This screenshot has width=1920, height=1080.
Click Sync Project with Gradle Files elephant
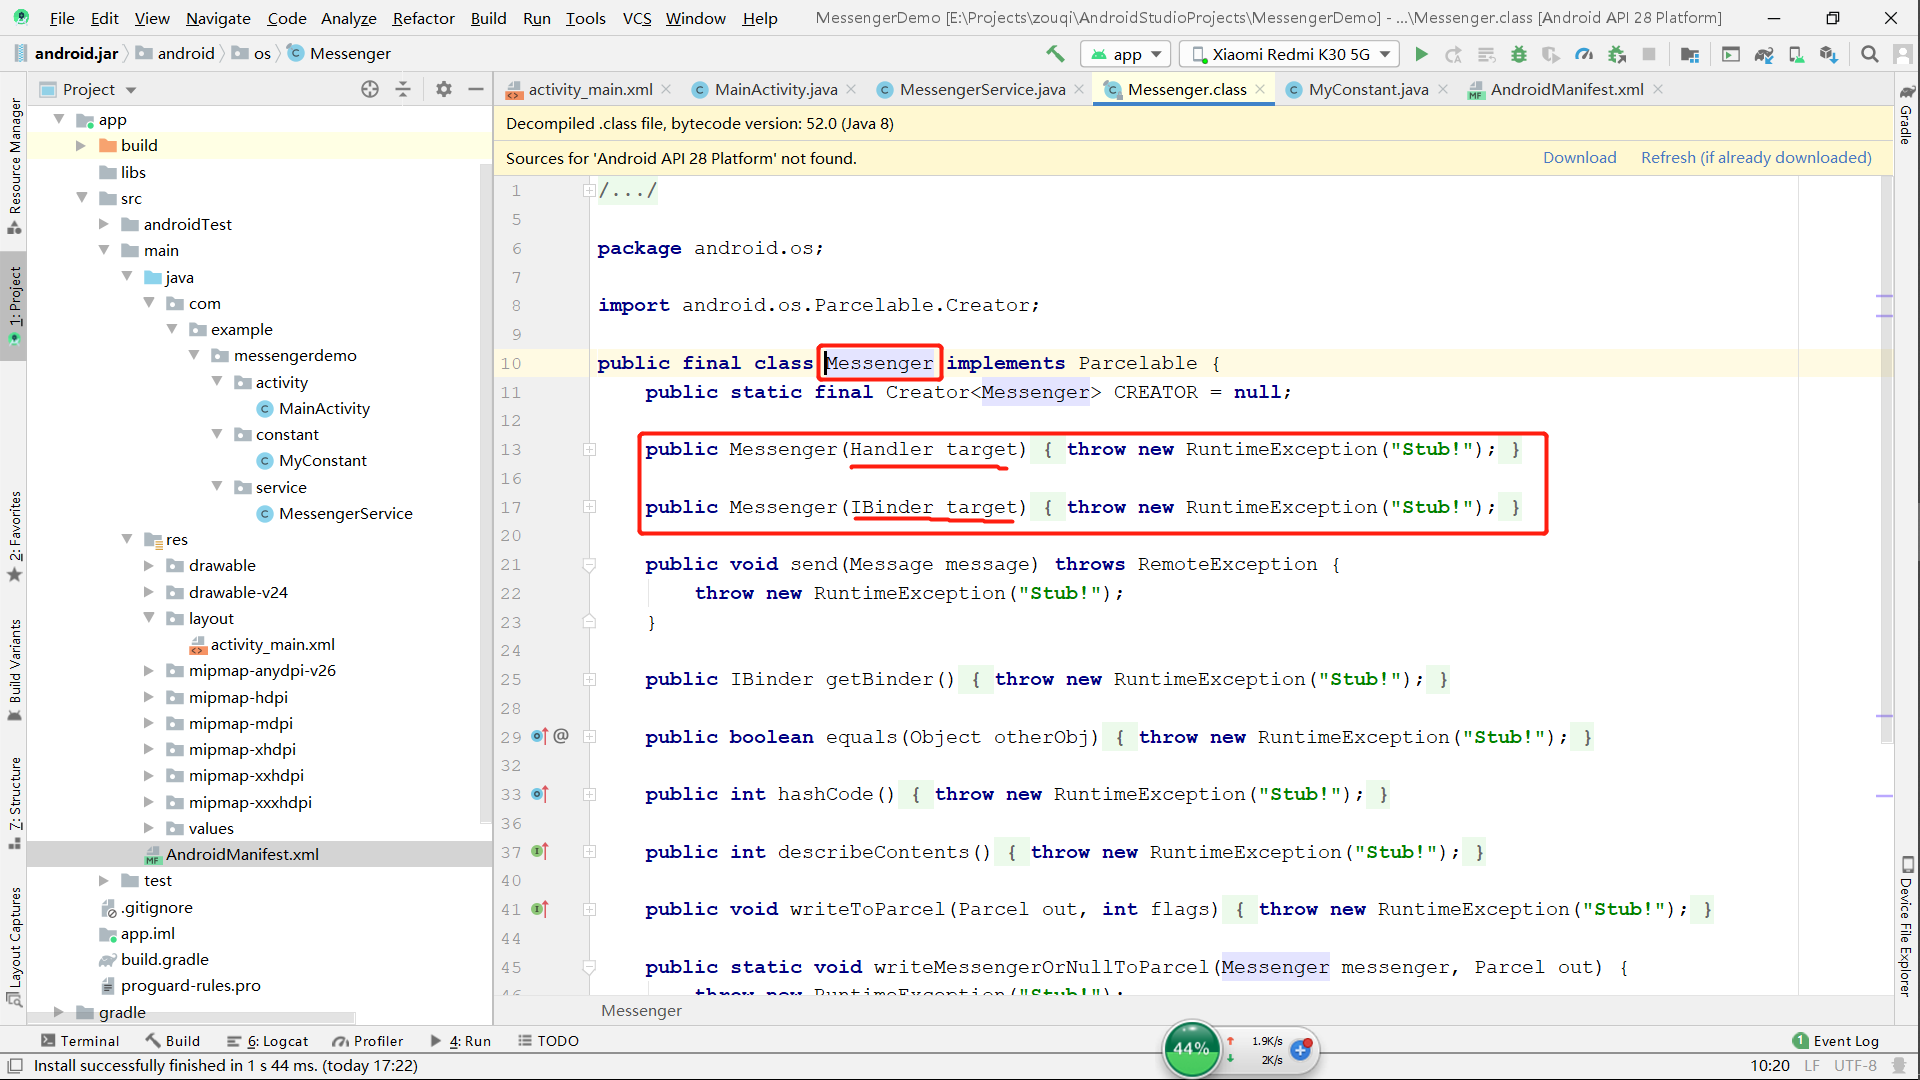click(1764, 54)
